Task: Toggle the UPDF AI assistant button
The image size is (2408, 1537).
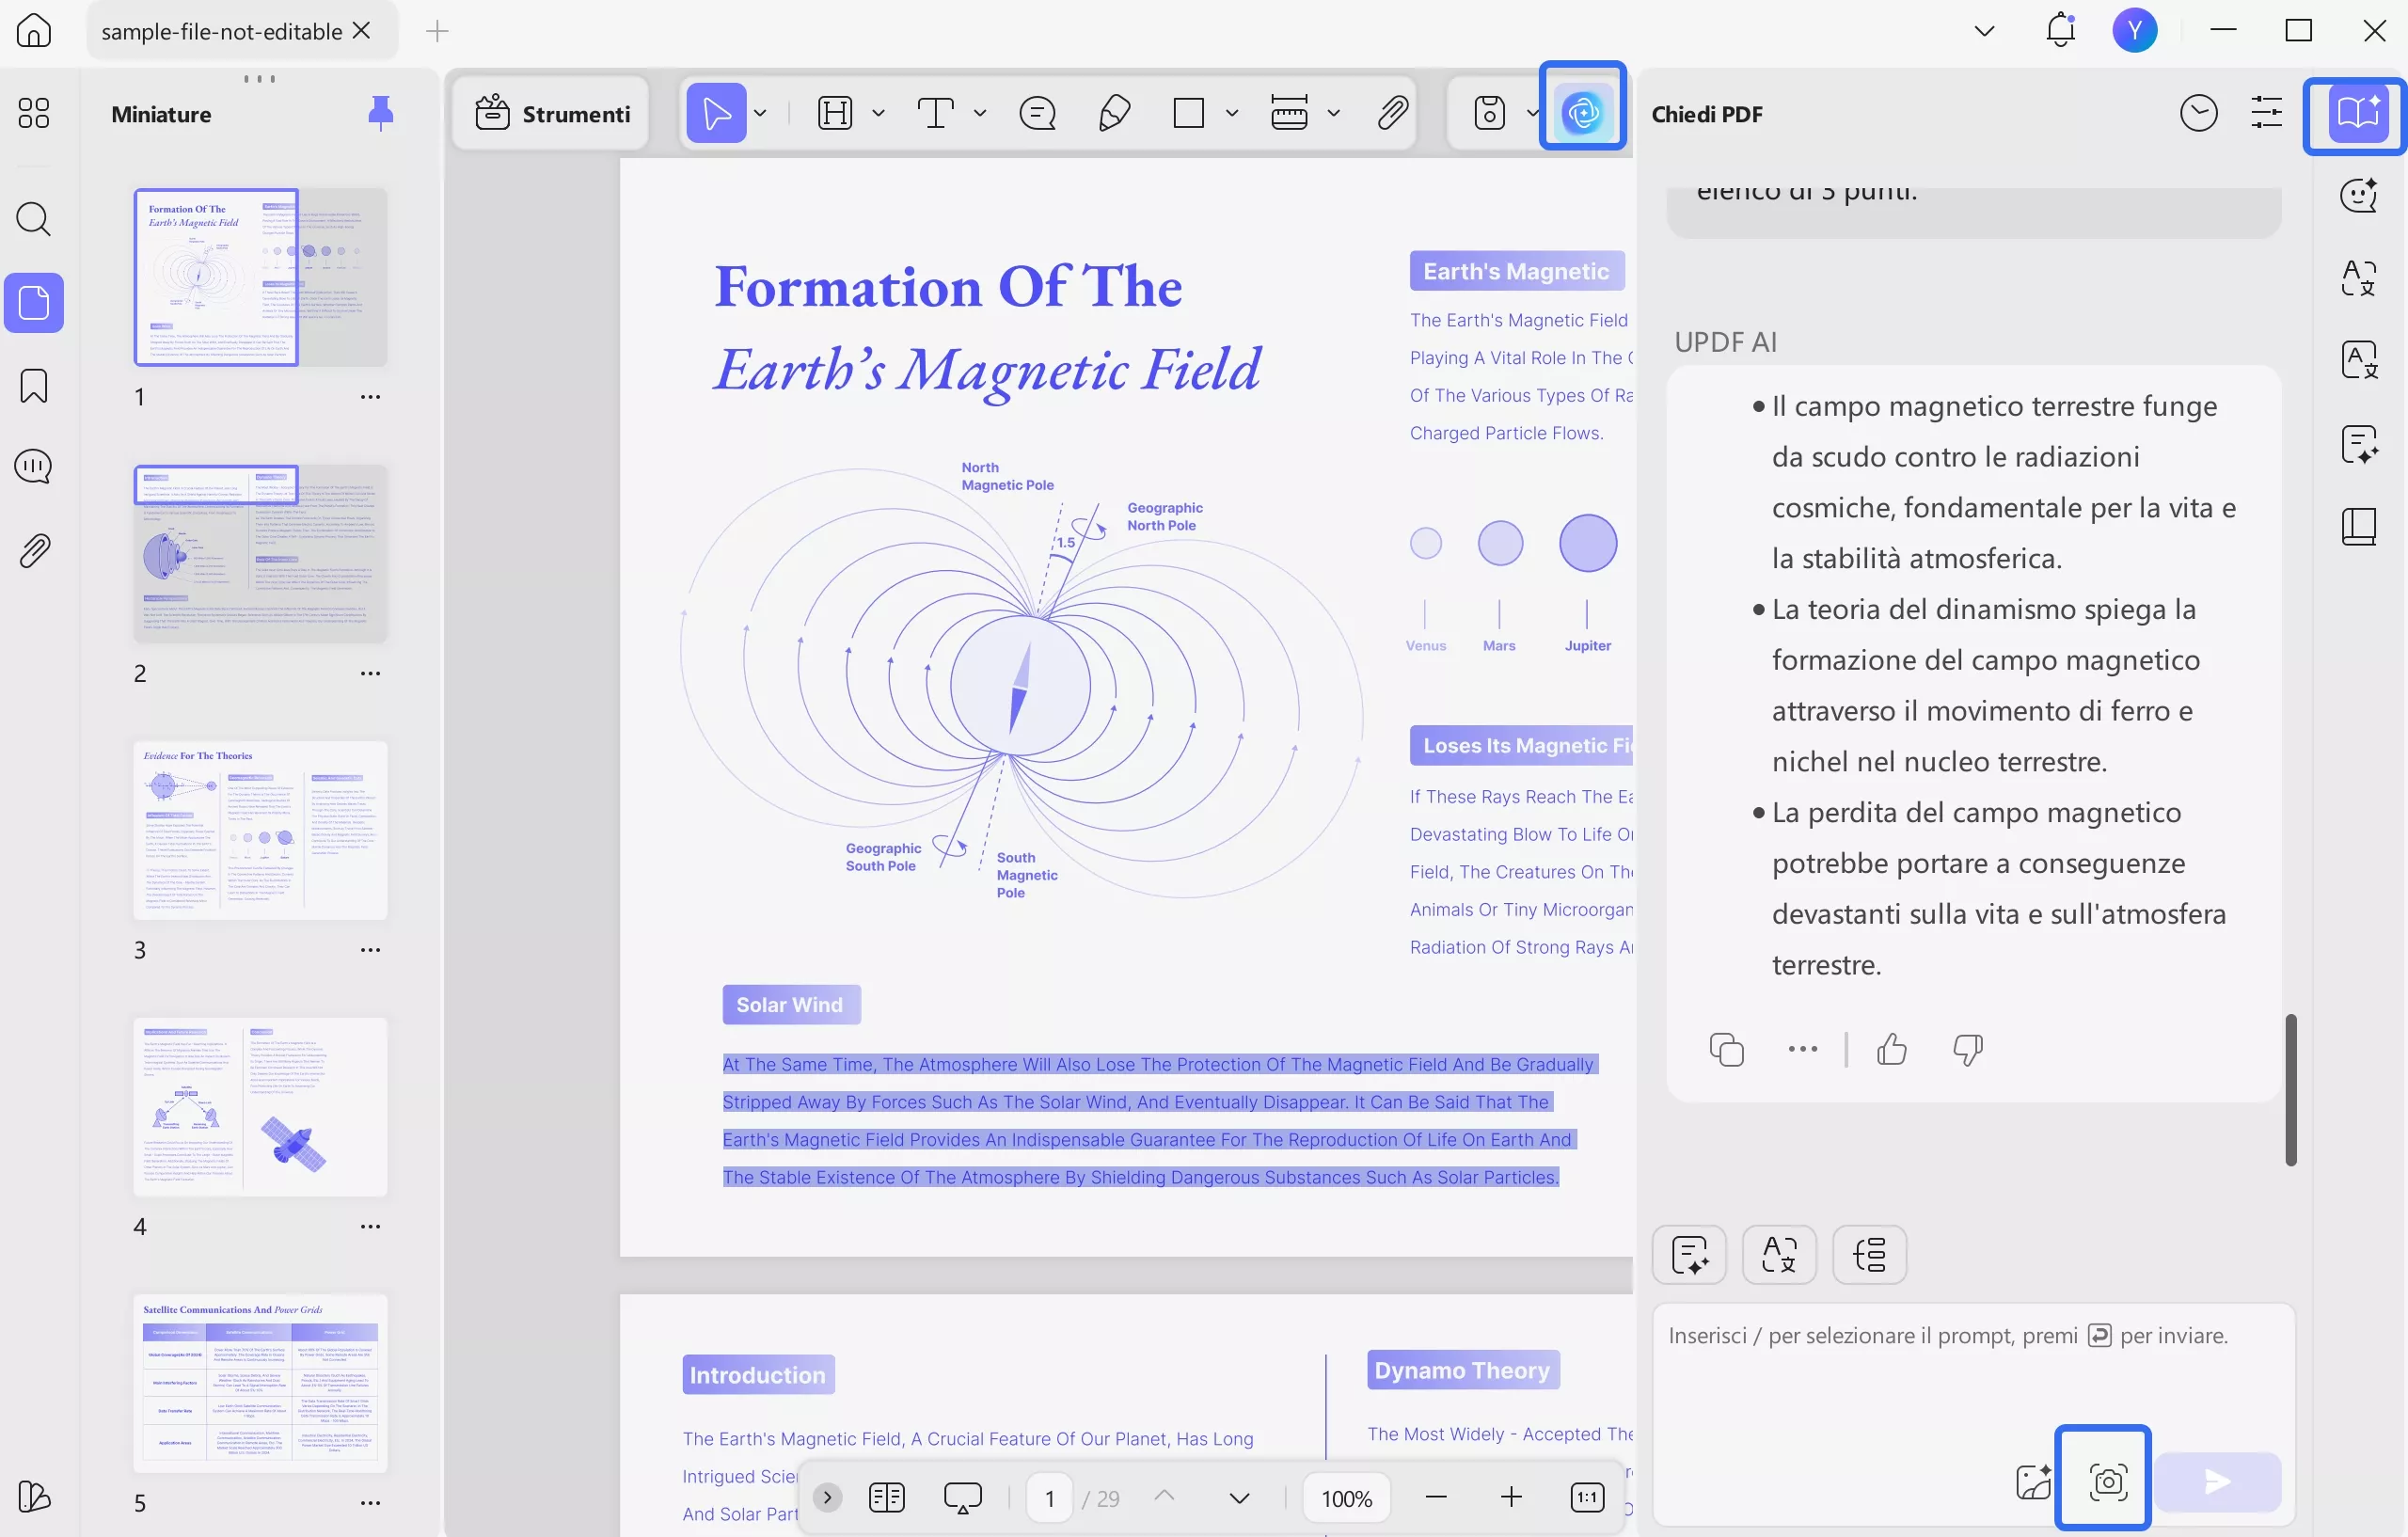Action: click(x=1583, y=113)
